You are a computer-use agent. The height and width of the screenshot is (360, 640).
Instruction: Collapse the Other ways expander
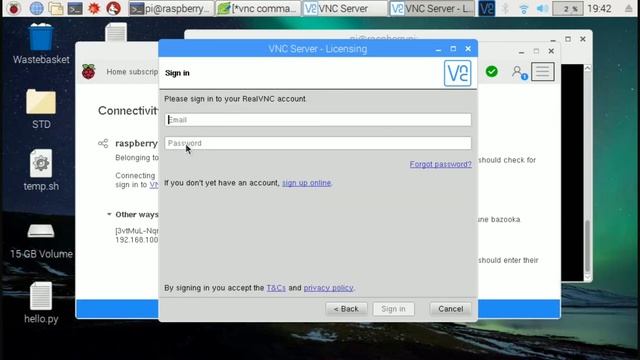(109, 214)
